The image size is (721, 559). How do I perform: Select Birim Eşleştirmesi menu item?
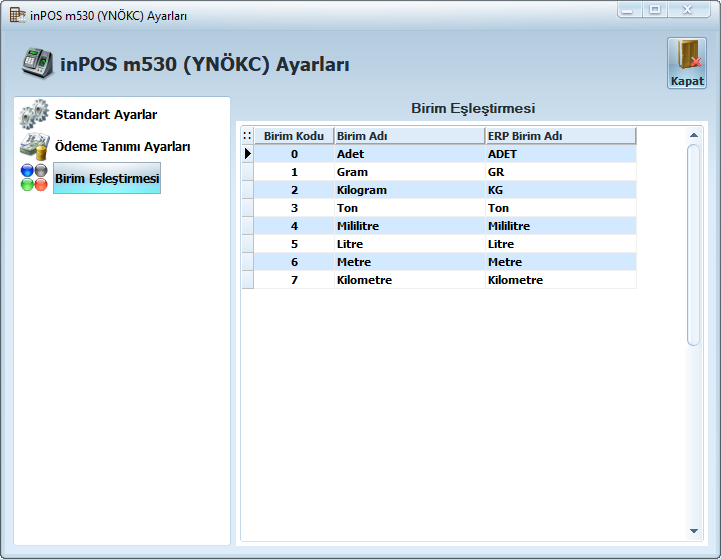tap(107, 178)
